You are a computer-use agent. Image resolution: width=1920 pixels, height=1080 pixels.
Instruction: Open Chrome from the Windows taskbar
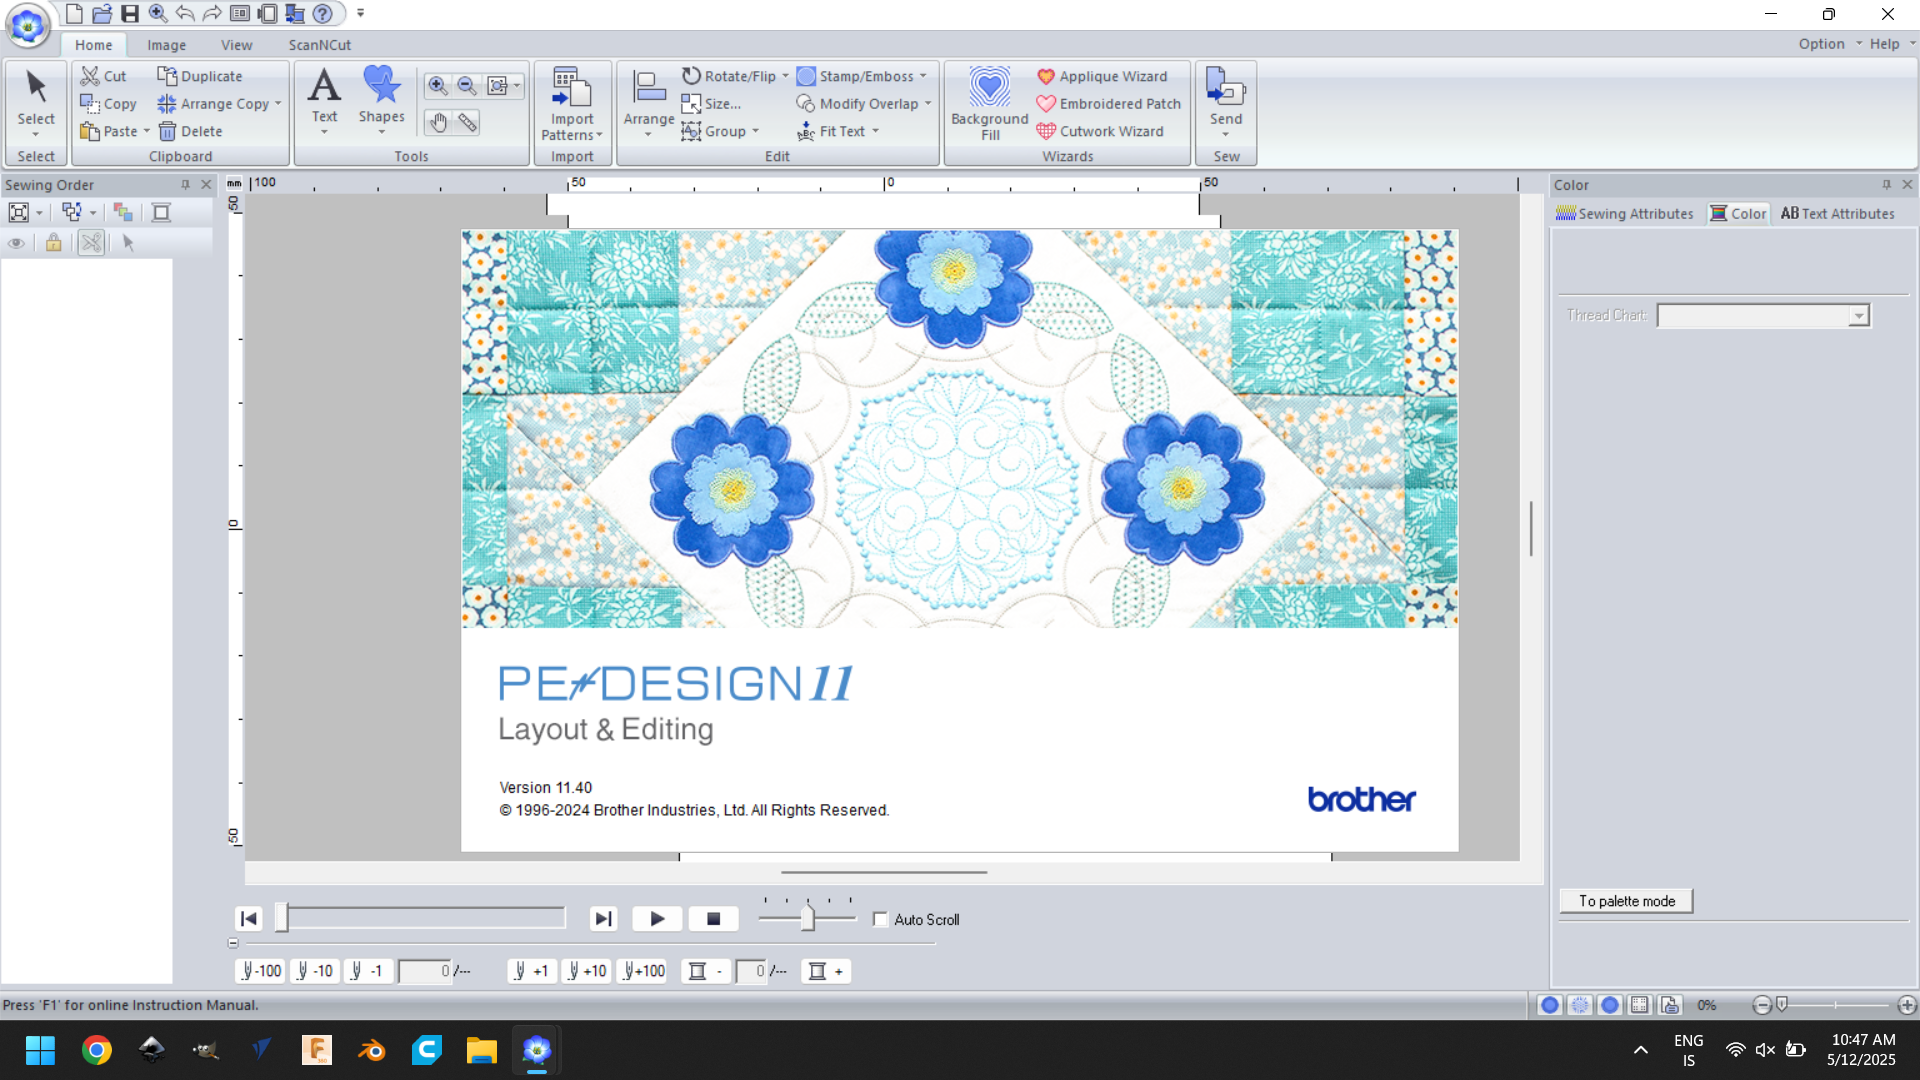coord(97,1050)
